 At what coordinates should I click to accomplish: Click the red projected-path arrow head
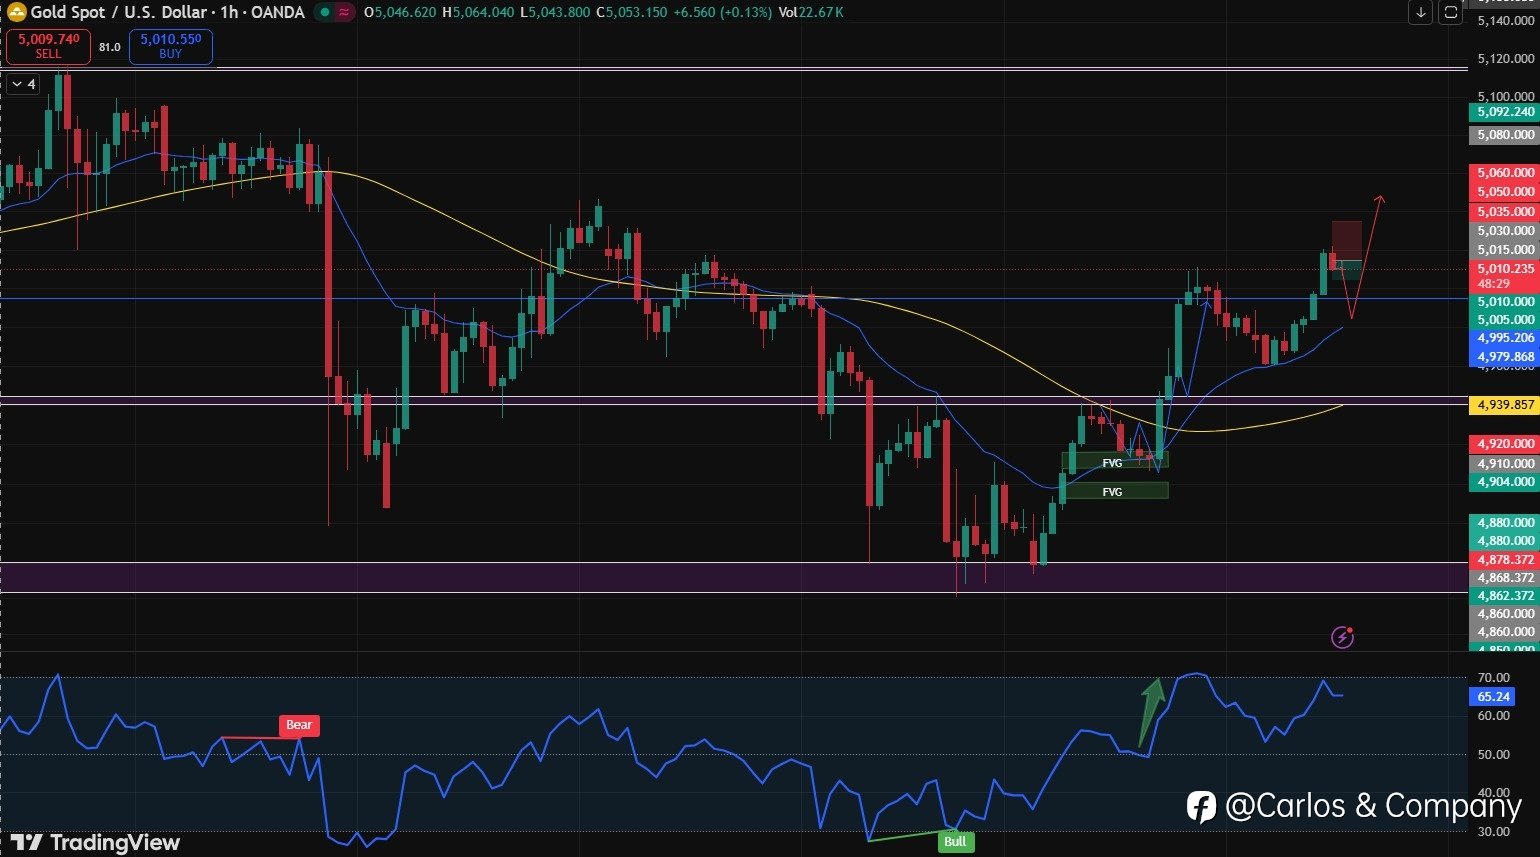point(1379,201)
